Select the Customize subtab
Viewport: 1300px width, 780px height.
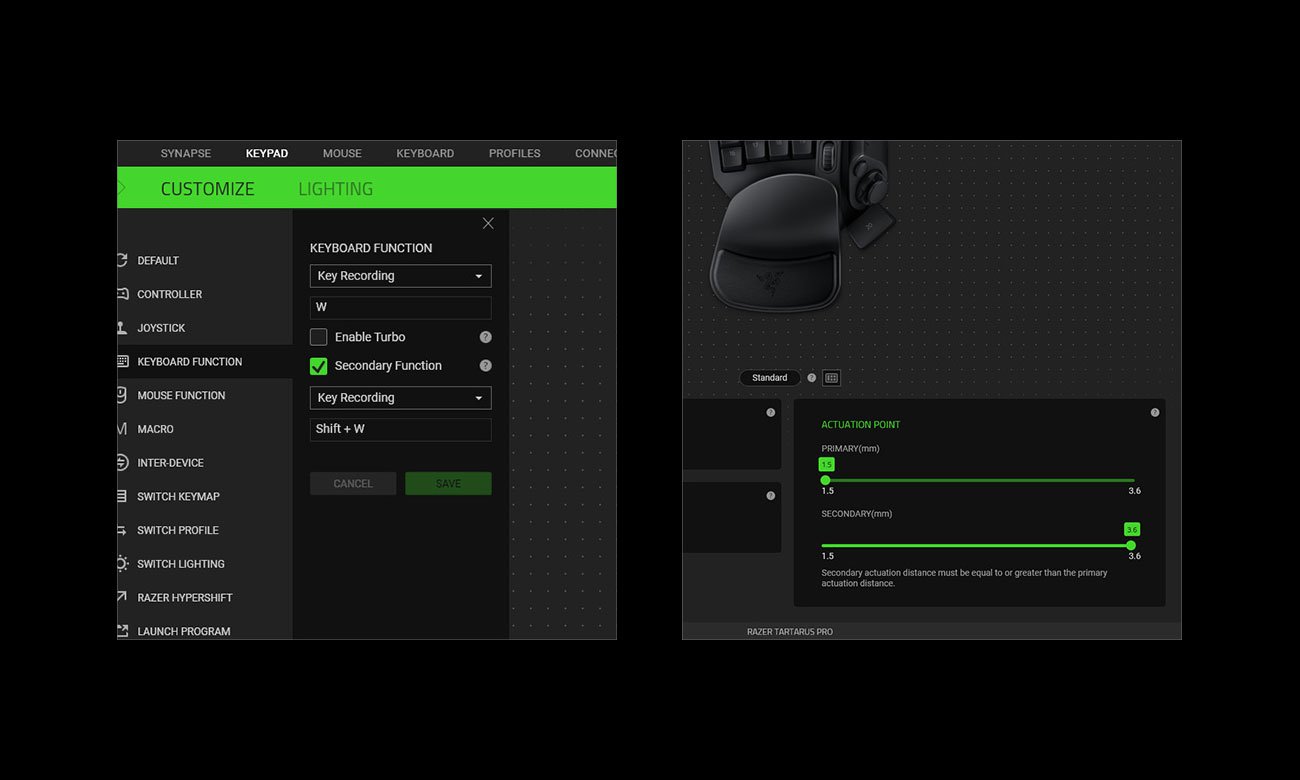[208, 189]
